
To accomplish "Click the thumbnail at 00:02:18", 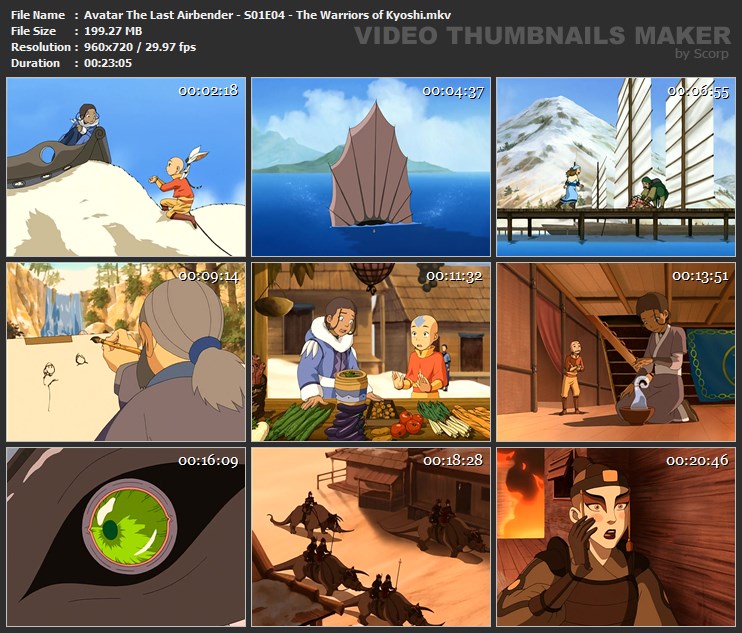I will 126,167.
